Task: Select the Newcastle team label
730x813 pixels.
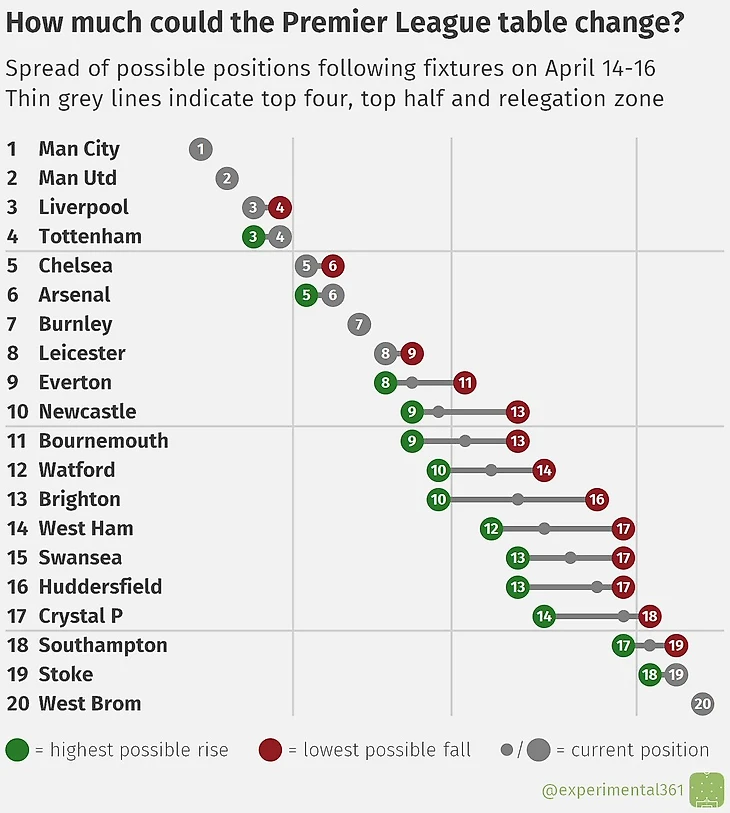Action: pyautogui.click(x=88, y=411)
